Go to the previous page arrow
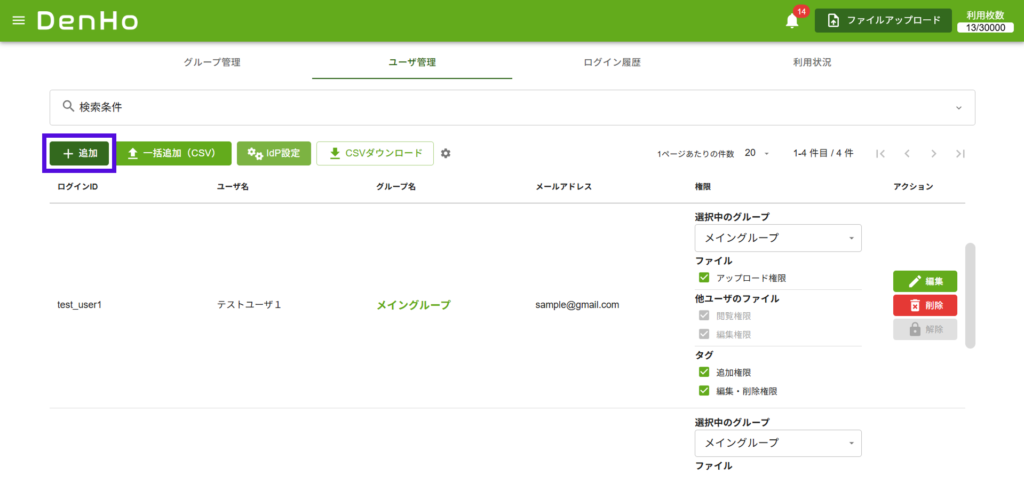The width and height of the screenshot is (1024, 482). (906, 153)
